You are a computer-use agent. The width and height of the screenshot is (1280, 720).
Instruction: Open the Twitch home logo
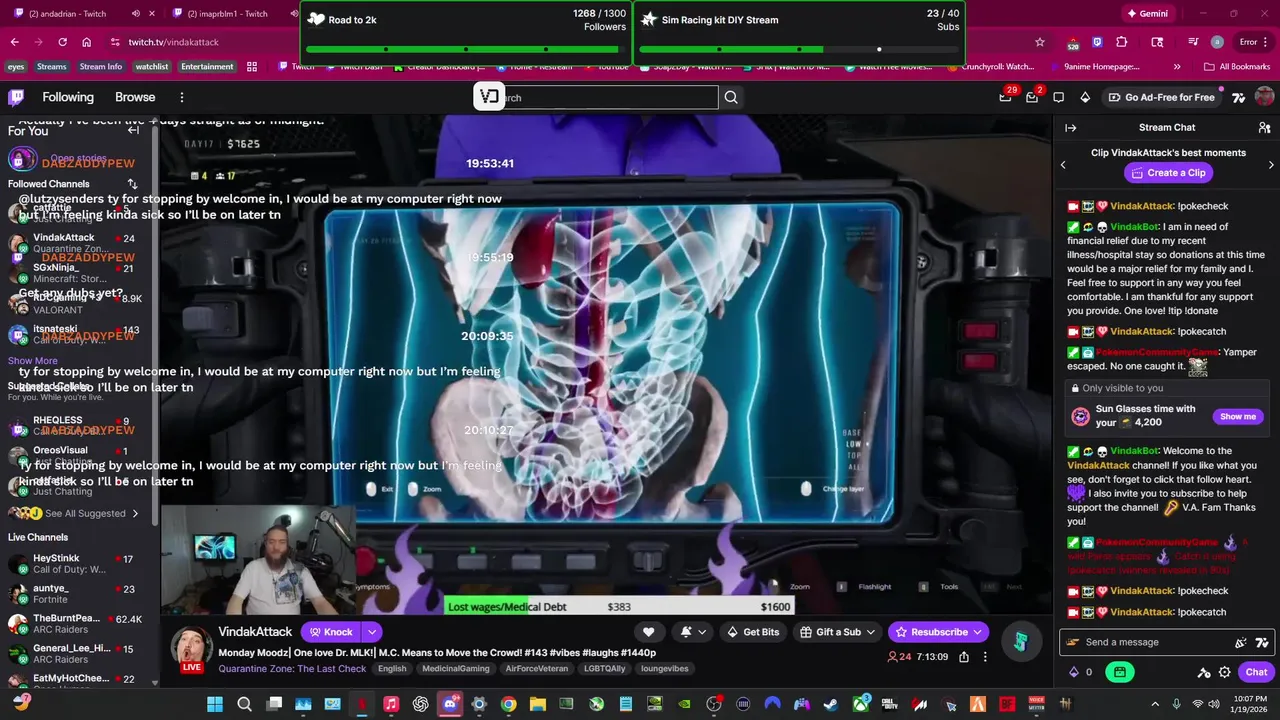click(16, 97)
